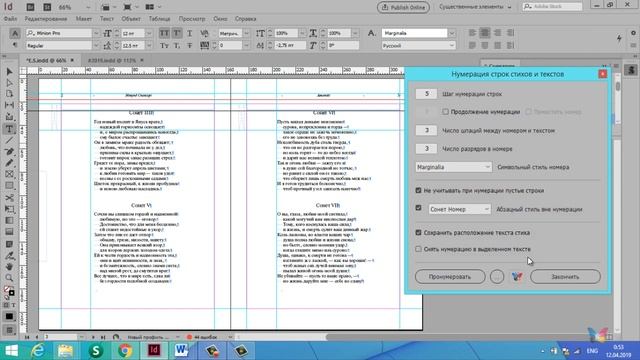Image resolution: width=640 pixels, height=360 pixels.
Task: Toggle Small Caps formatting button
Action: point(164,46)
